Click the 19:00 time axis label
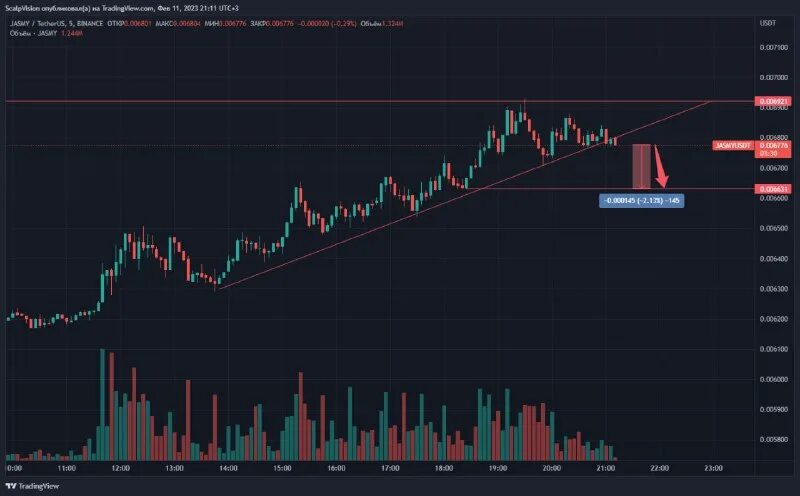This screenshot has width=800, height=496. pyautogui.click(x=498, y=468)
